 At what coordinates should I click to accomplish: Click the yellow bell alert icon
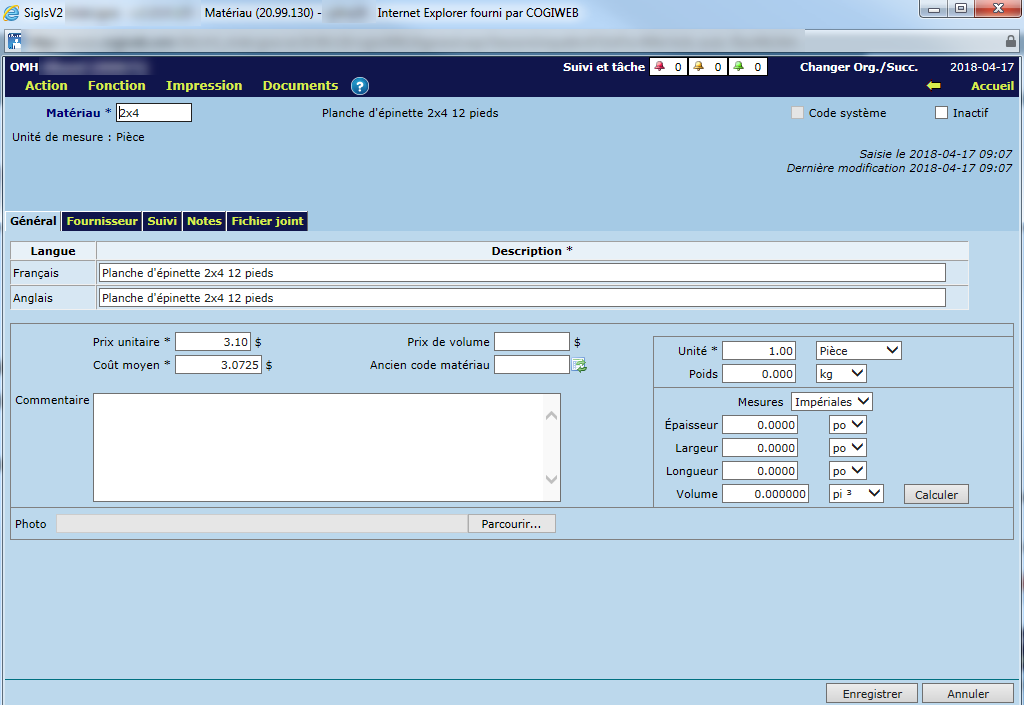pyautogui.click(x=699, y=67)
